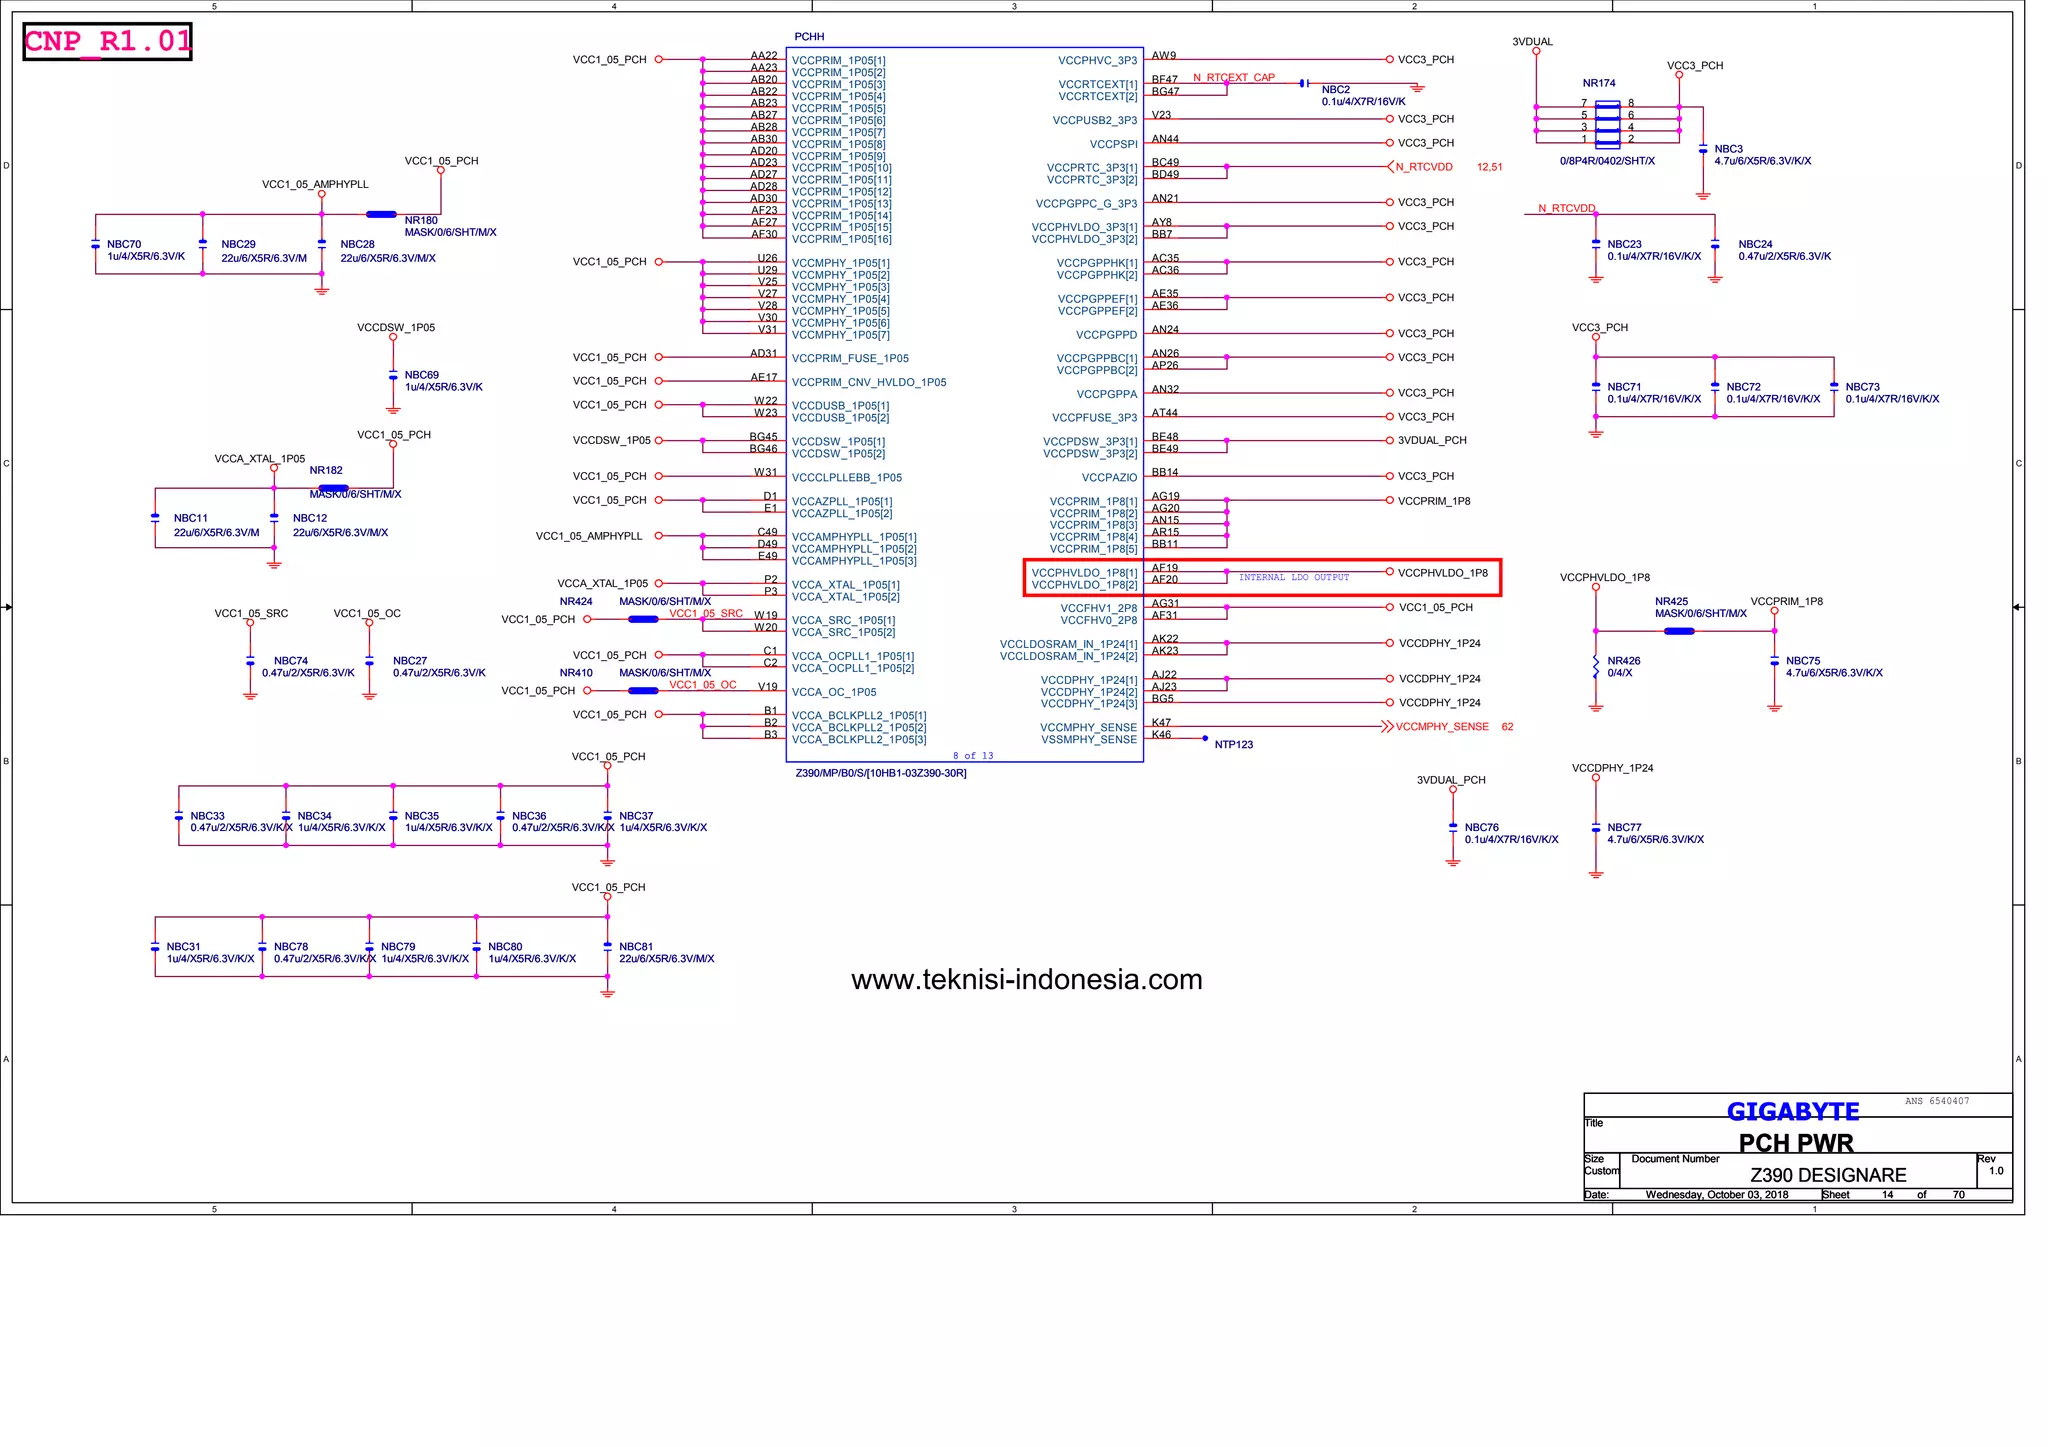
Task: Click the NR410 jumper on VCC1_05_OC
Action: [x=643, y=690]
